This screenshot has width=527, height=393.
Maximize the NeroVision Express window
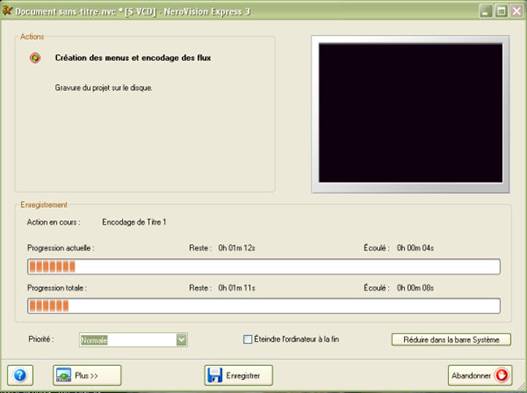[x=501, y=11]
